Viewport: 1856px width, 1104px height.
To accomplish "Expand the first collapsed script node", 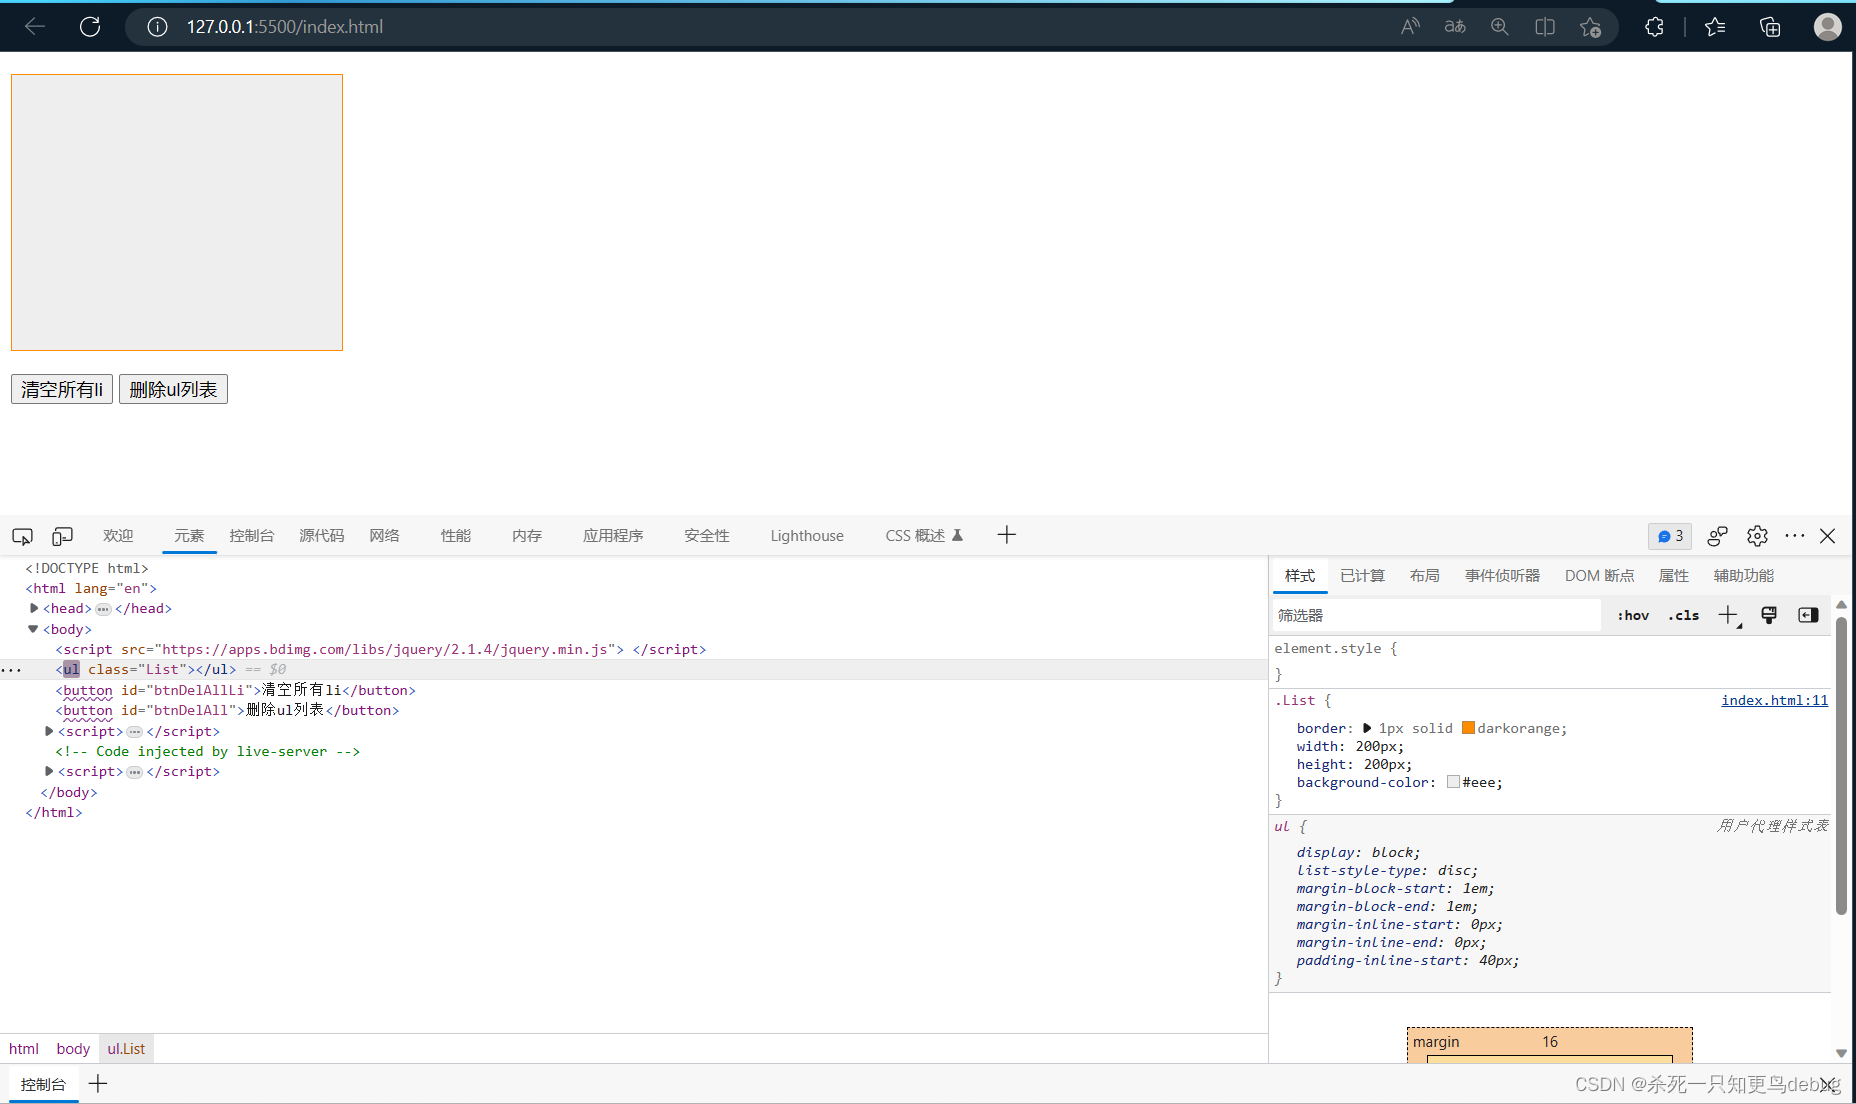I will [49, 731].
